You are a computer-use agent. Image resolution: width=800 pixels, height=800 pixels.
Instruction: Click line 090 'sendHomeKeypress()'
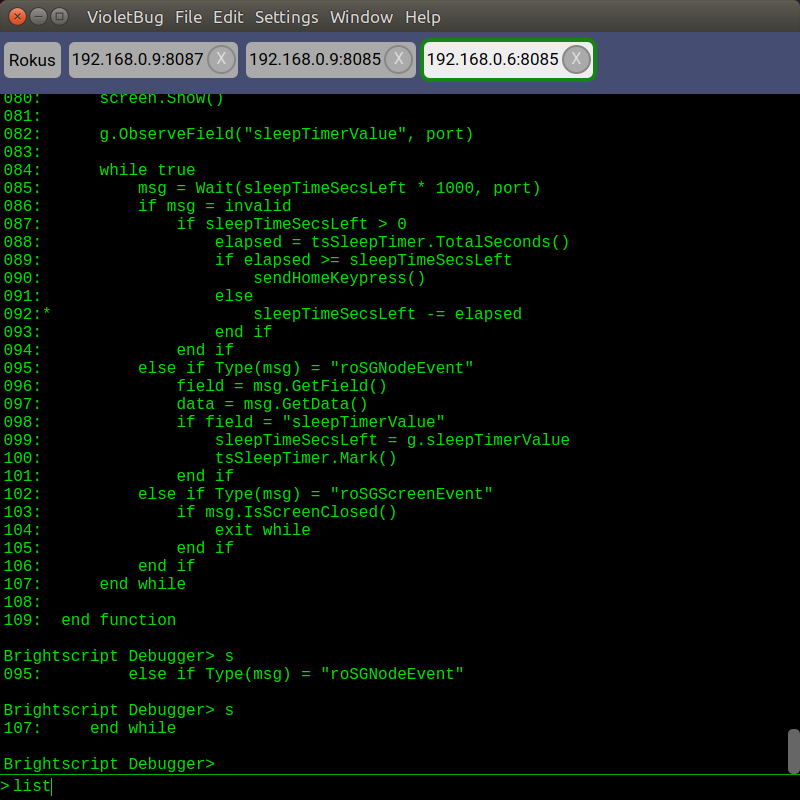point(339,278)
